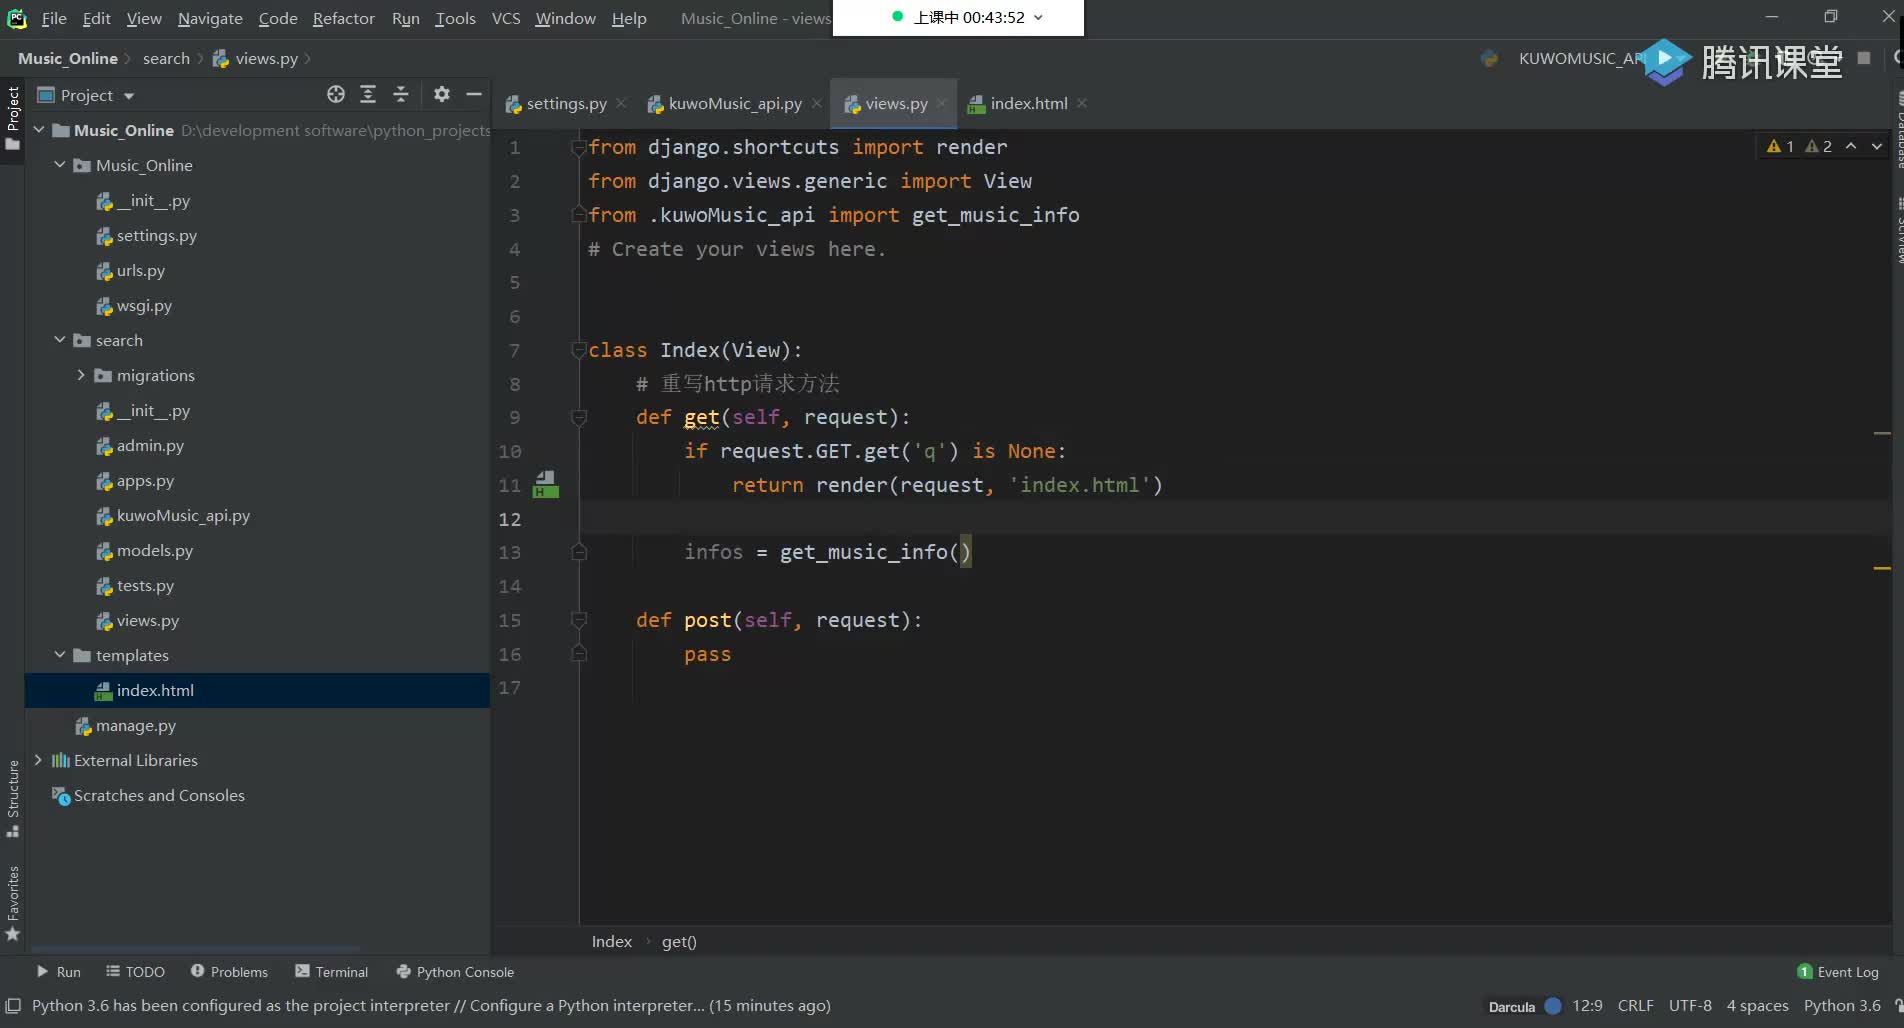Viewport: 1904px width, 1028px height.
Task: Open the TODO tool window
Action: (136, 972)
